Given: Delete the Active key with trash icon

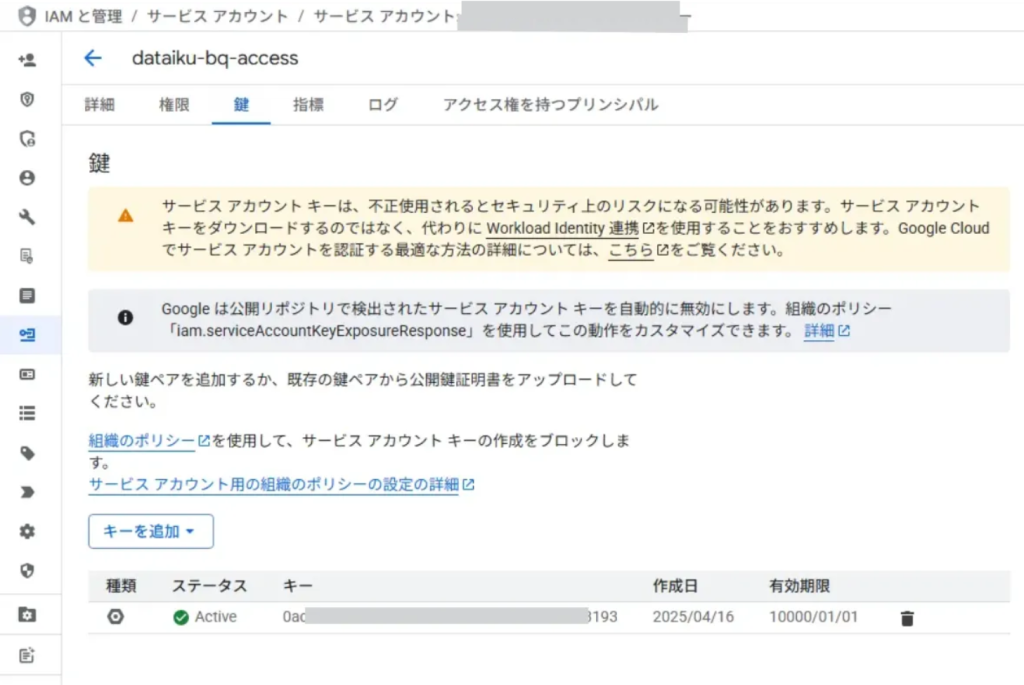Looking at the screenshot, I should tap(907, 618).
